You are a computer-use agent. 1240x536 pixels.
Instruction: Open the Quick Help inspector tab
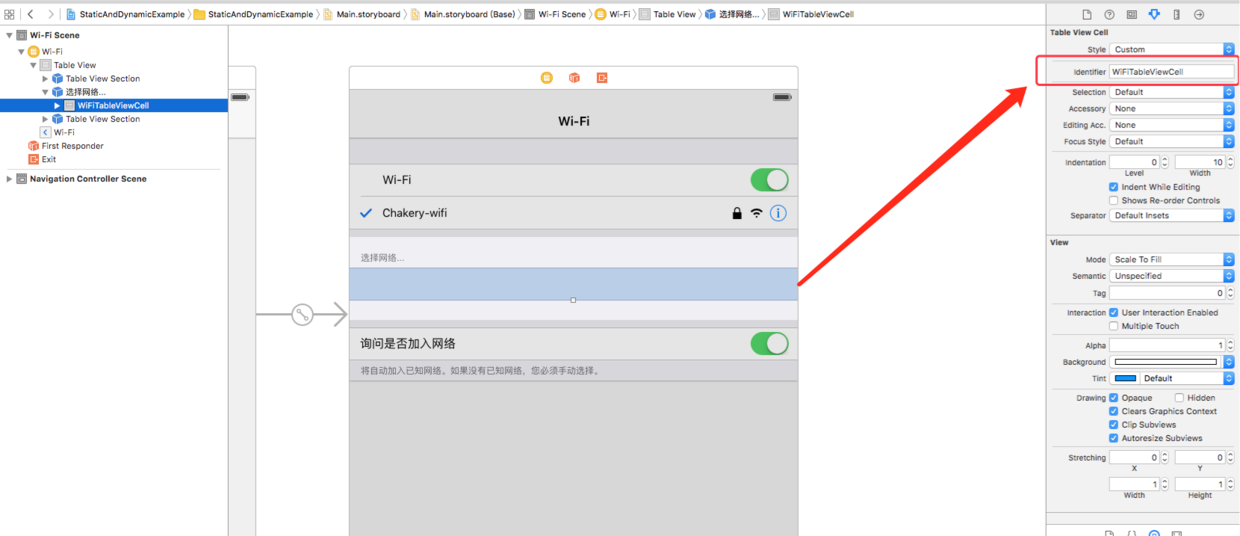[1109, 15]
